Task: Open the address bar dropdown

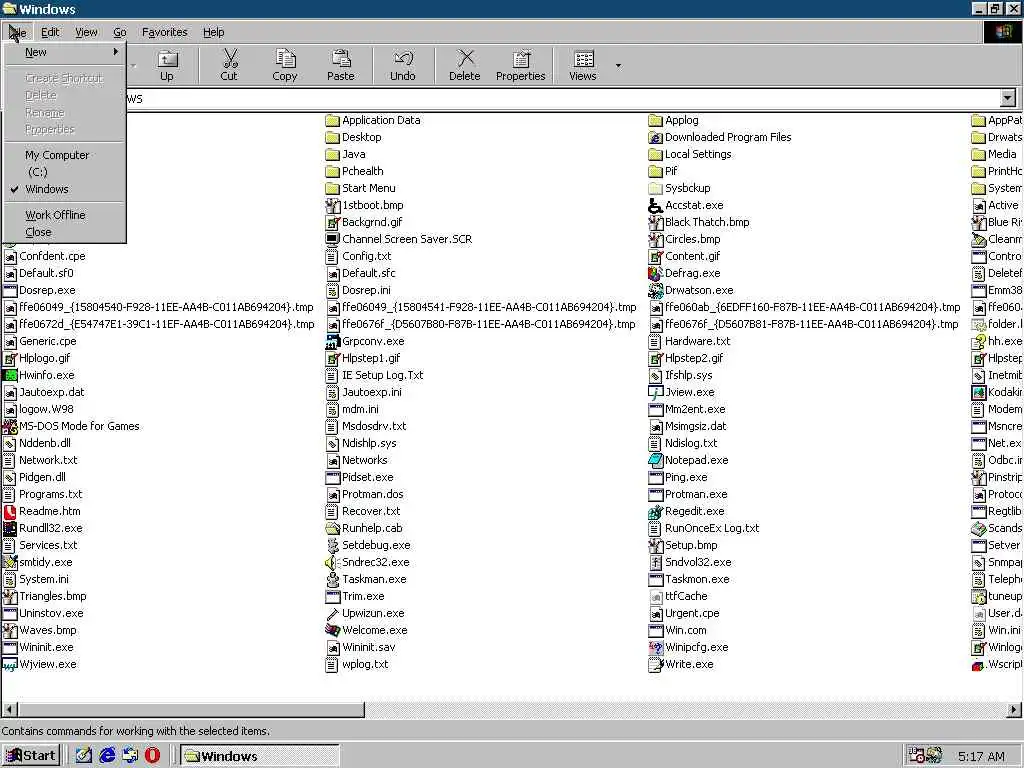Action: click(1008, 99)
